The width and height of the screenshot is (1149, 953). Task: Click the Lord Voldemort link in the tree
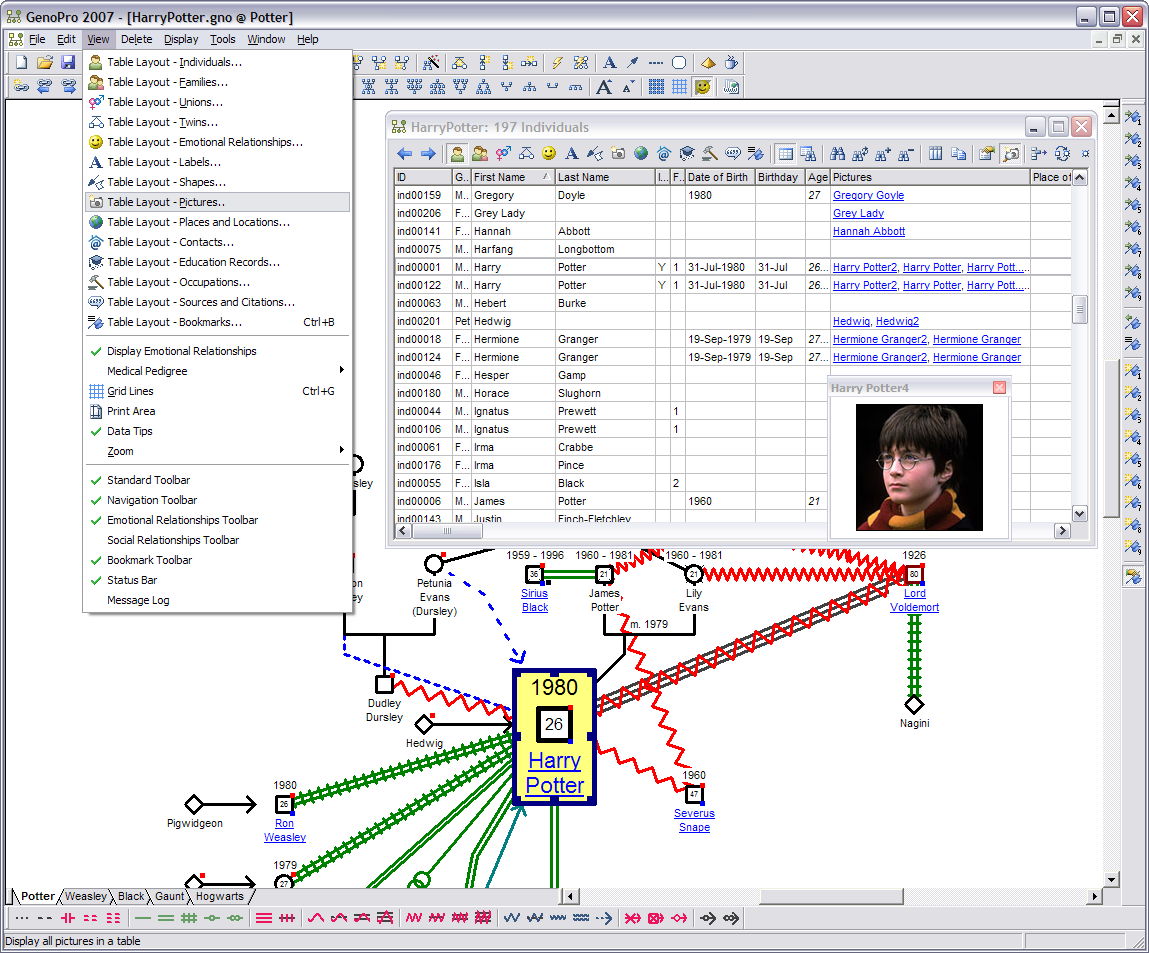[915, 600]
